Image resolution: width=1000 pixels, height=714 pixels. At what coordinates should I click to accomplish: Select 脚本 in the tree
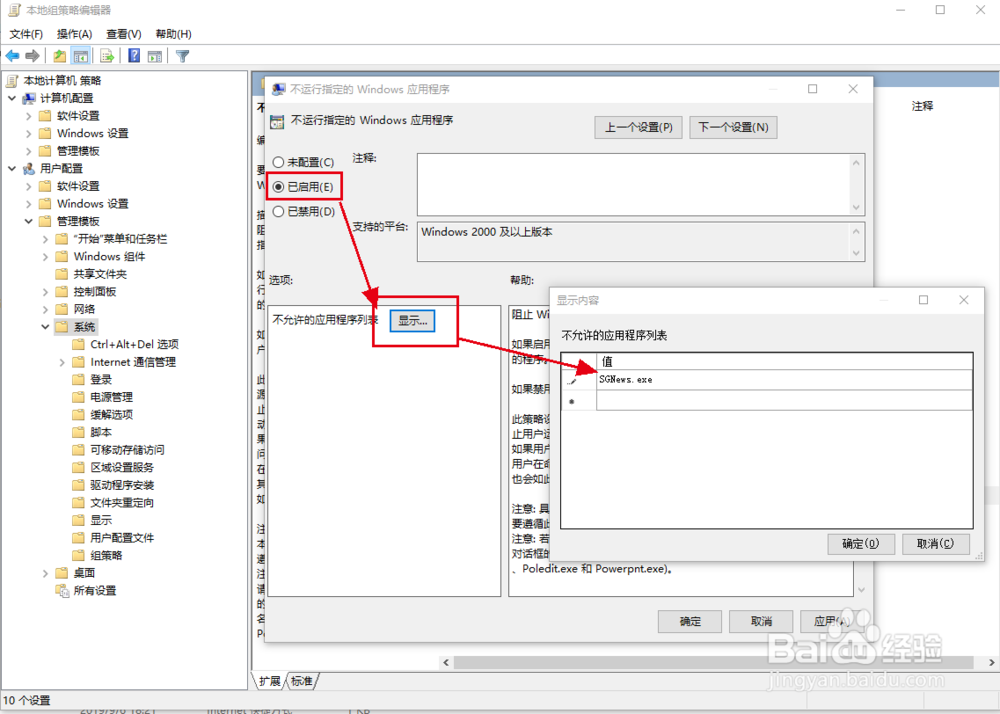[x=101, y=432]
